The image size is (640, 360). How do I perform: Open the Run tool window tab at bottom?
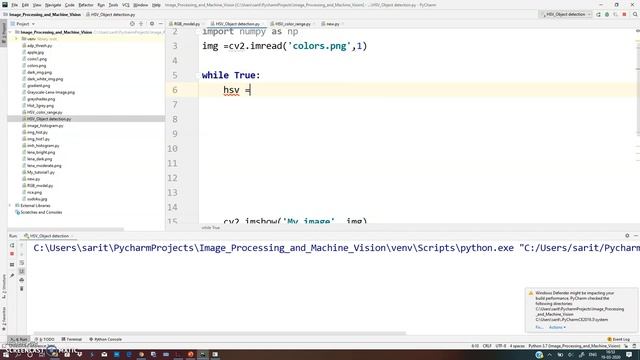click(x=19, y=339)
